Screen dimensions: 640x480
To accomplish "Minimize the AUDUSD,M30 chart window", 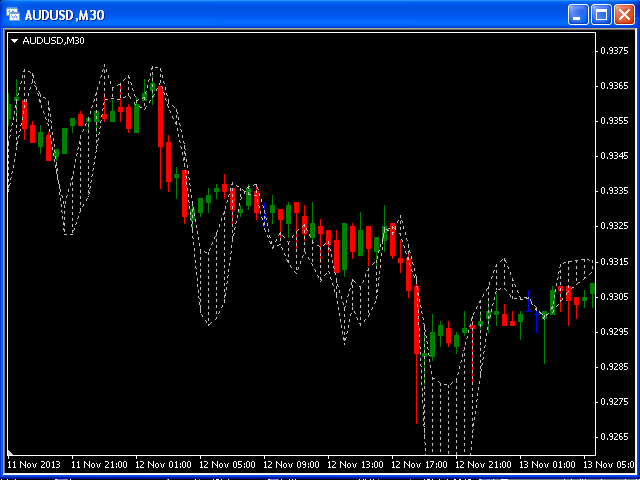I will pos(578,15).
